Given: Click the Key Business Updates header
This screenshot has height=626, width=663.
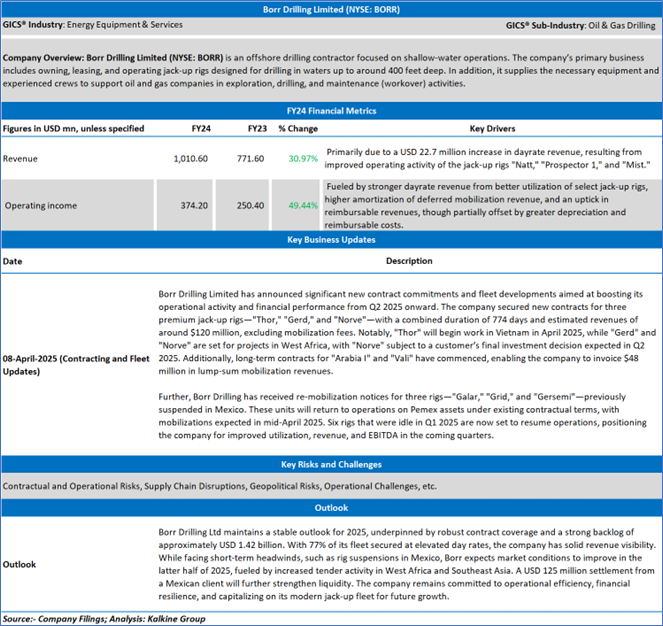Looking at the screenshot, I should (331, 240).
